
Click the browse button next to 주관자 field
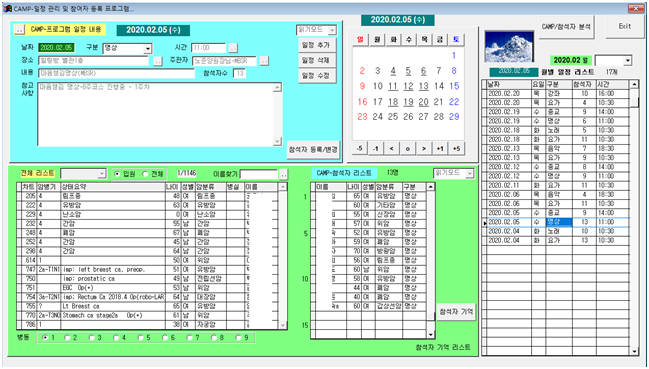[264, 61]
